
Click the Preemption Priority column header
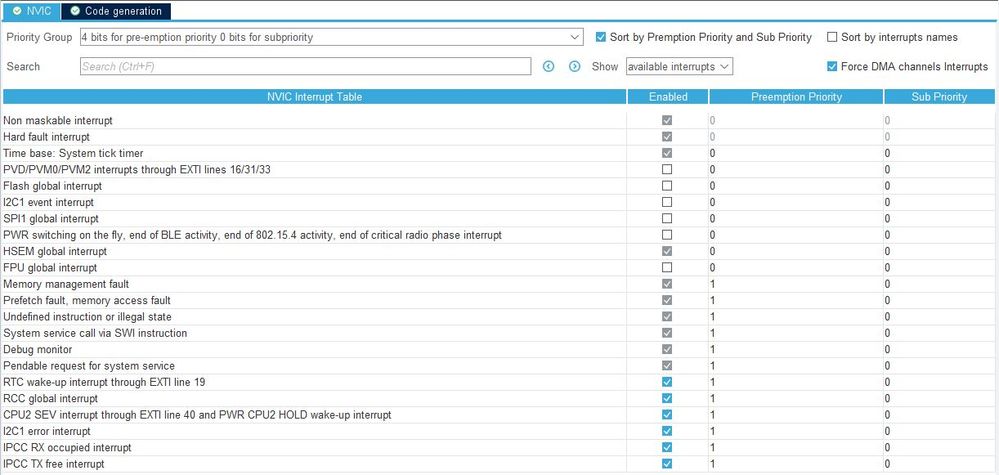[x=796, y=97]
